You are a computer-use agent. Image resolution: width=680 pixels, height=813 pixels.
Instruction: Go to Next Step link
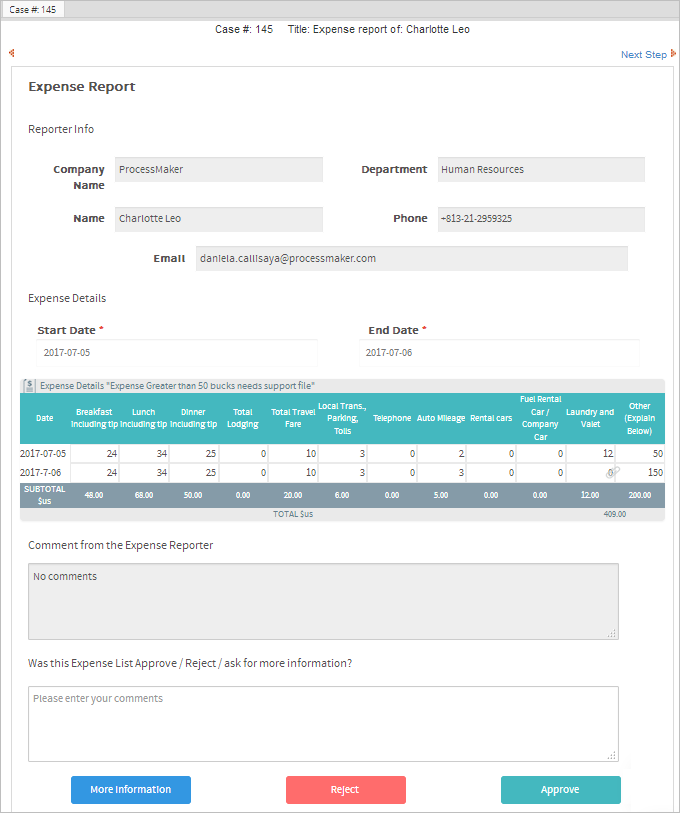coord(643,55)
